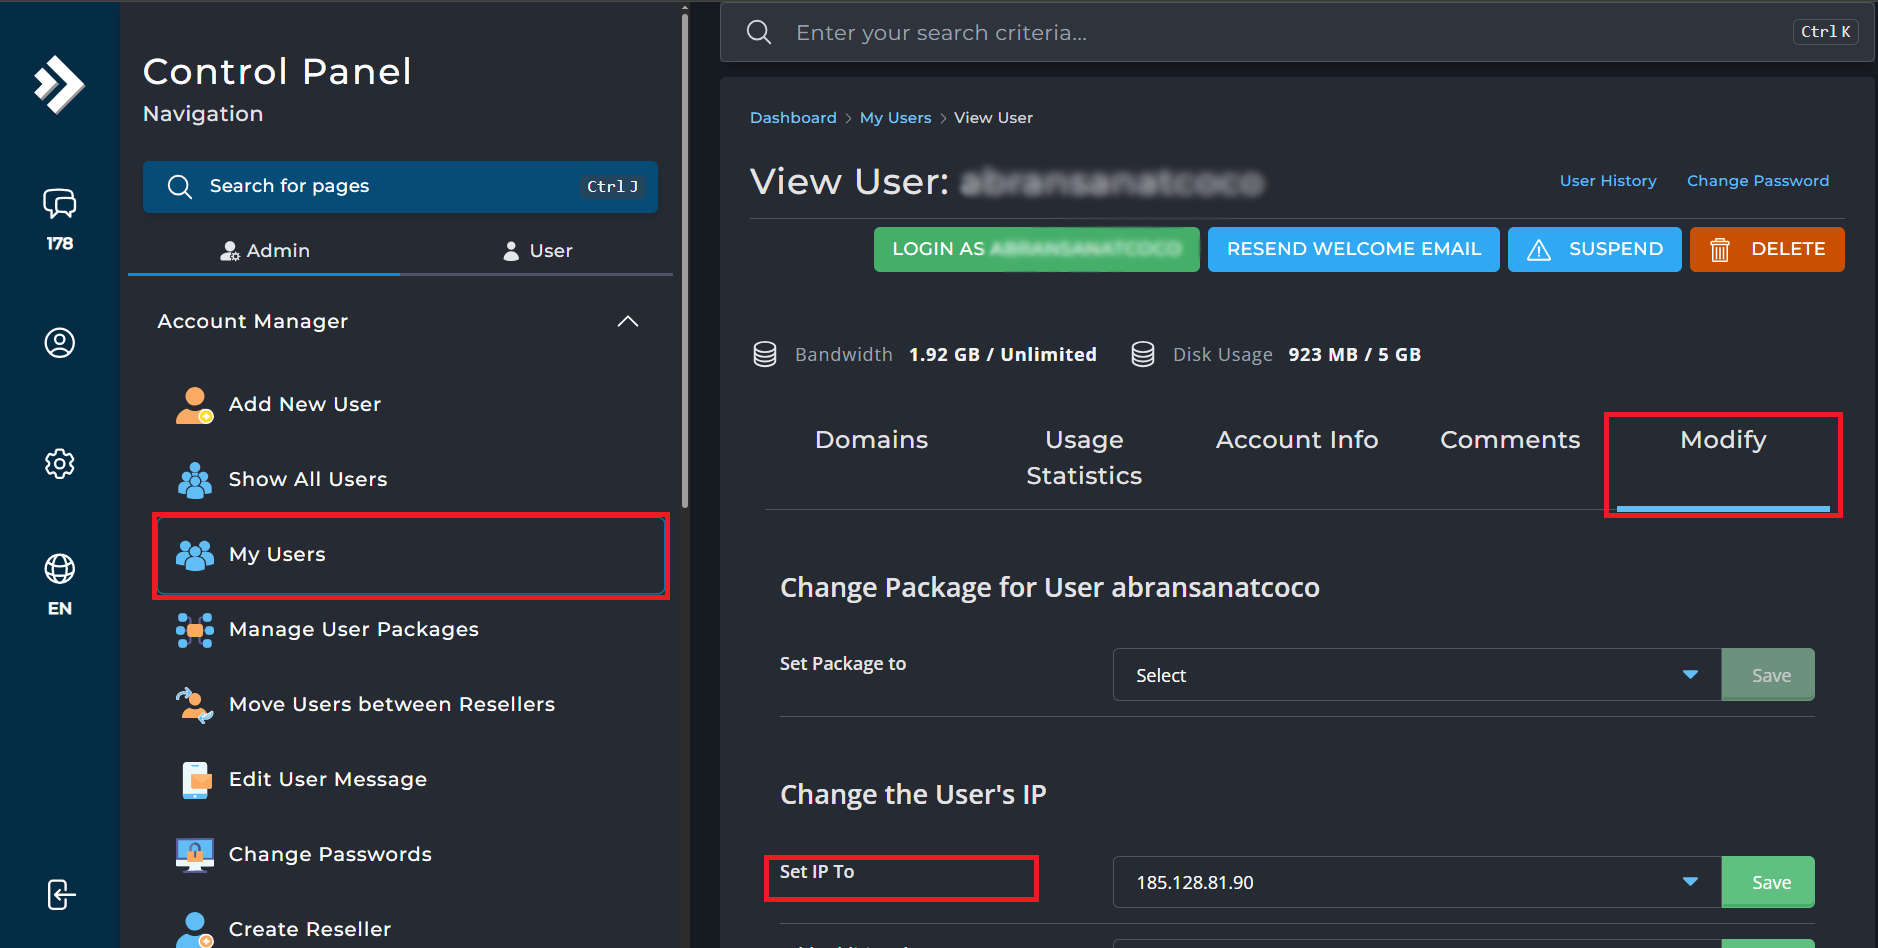This screenshot has height=948, width=1878.
Task: Click RESEND WELCOME EMAIL button
Action: click(x=1354, y=249)
